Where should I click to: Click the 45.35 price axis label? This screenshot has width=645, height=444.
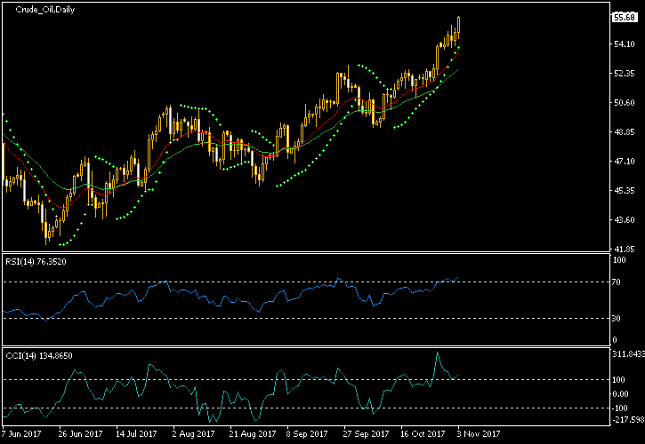click(x=624, y=191)
